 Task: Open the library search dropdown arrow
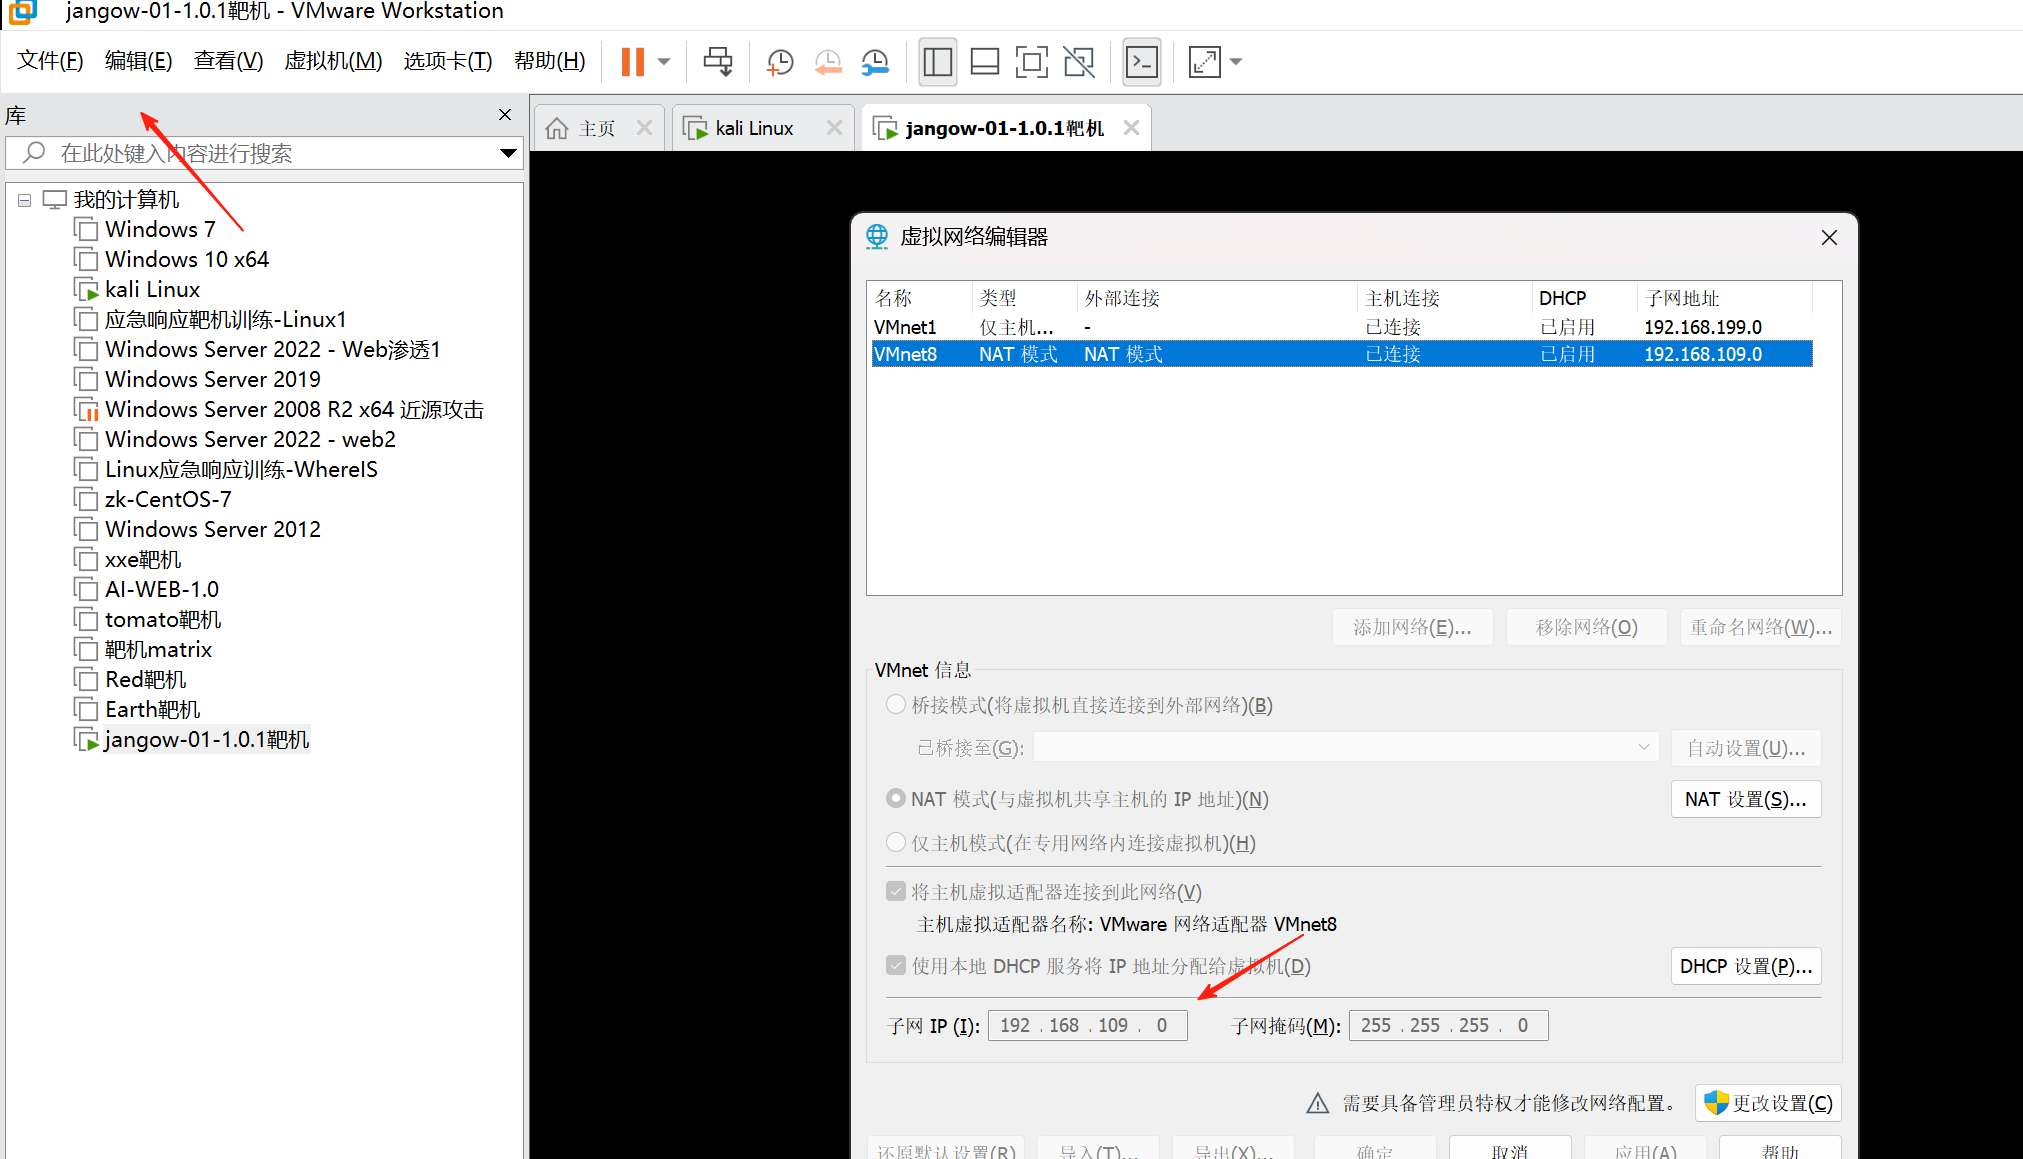pyautogui.click(x=508, y=153)
